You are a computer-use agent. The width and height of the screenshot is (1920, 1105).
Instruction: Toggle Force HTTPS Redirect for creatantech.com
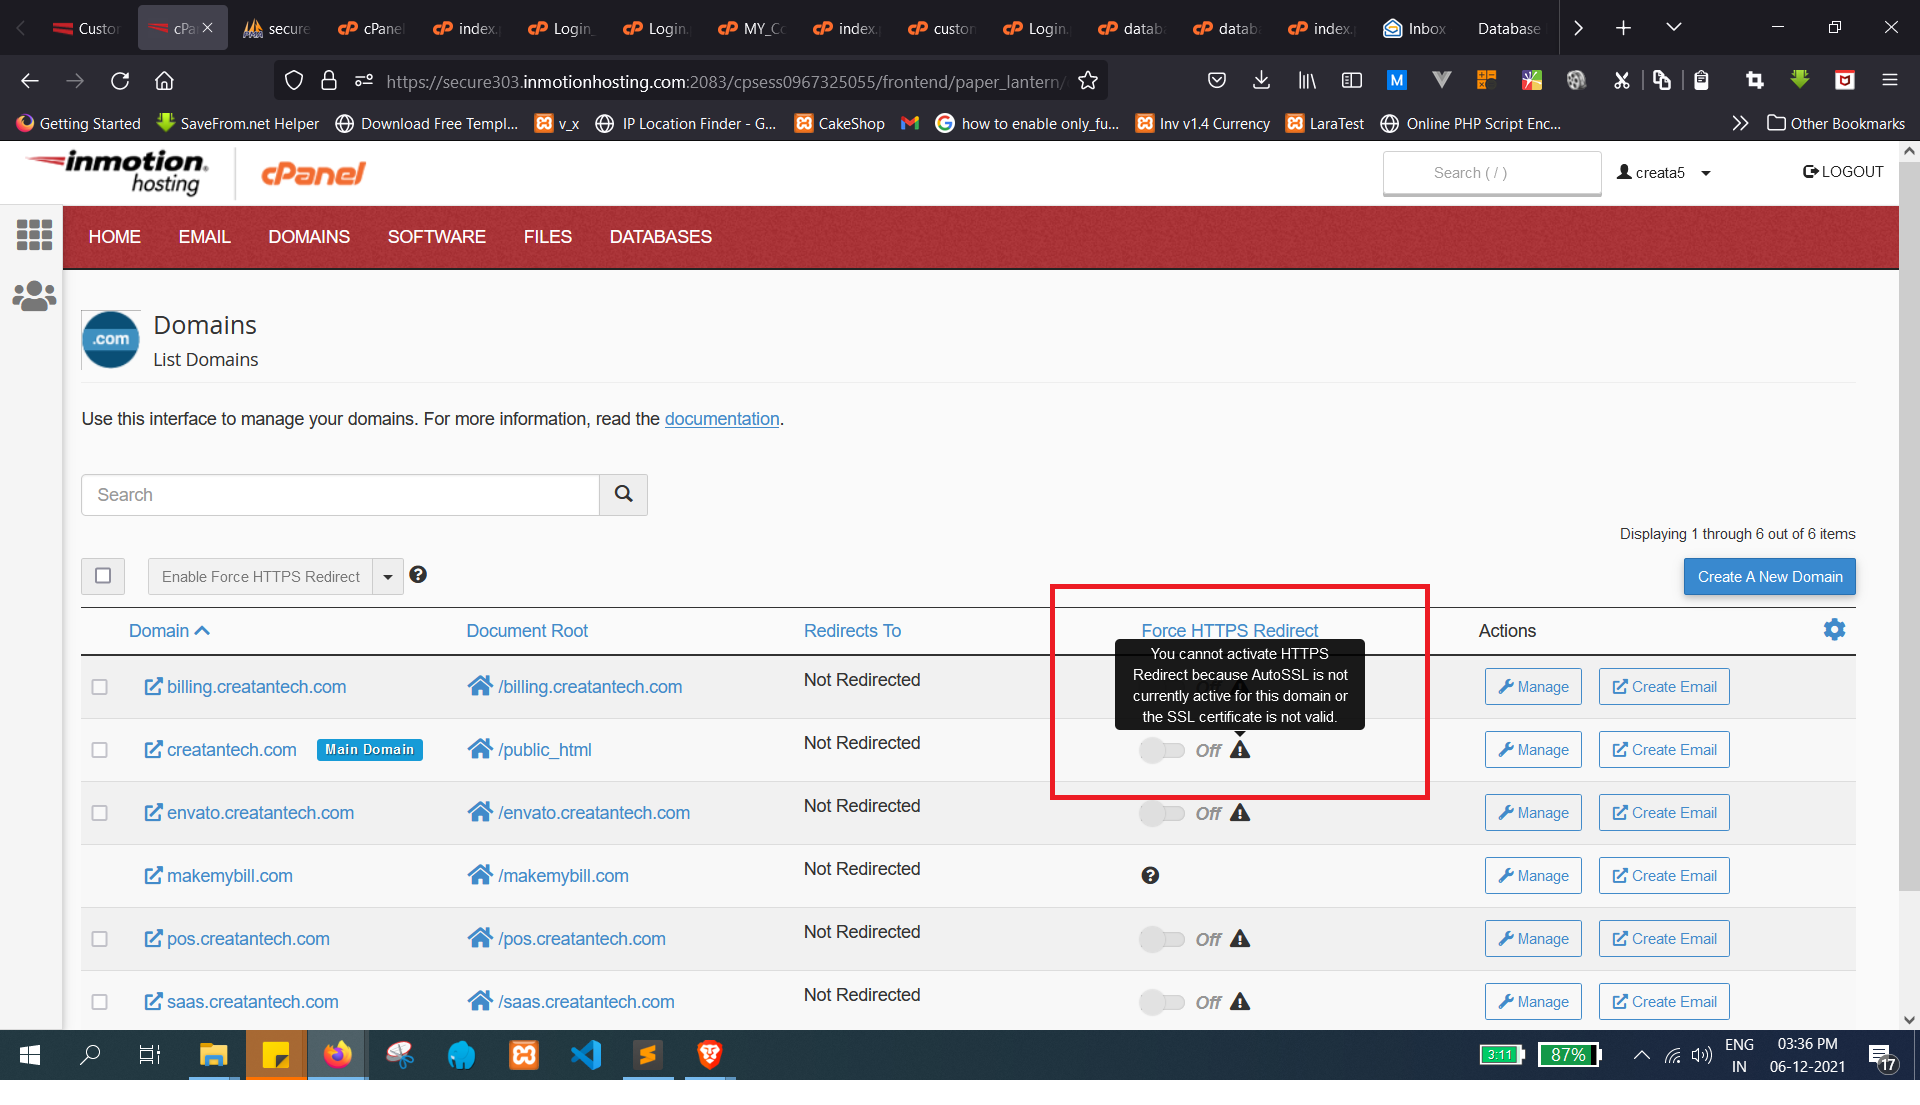click(1162, 750)
